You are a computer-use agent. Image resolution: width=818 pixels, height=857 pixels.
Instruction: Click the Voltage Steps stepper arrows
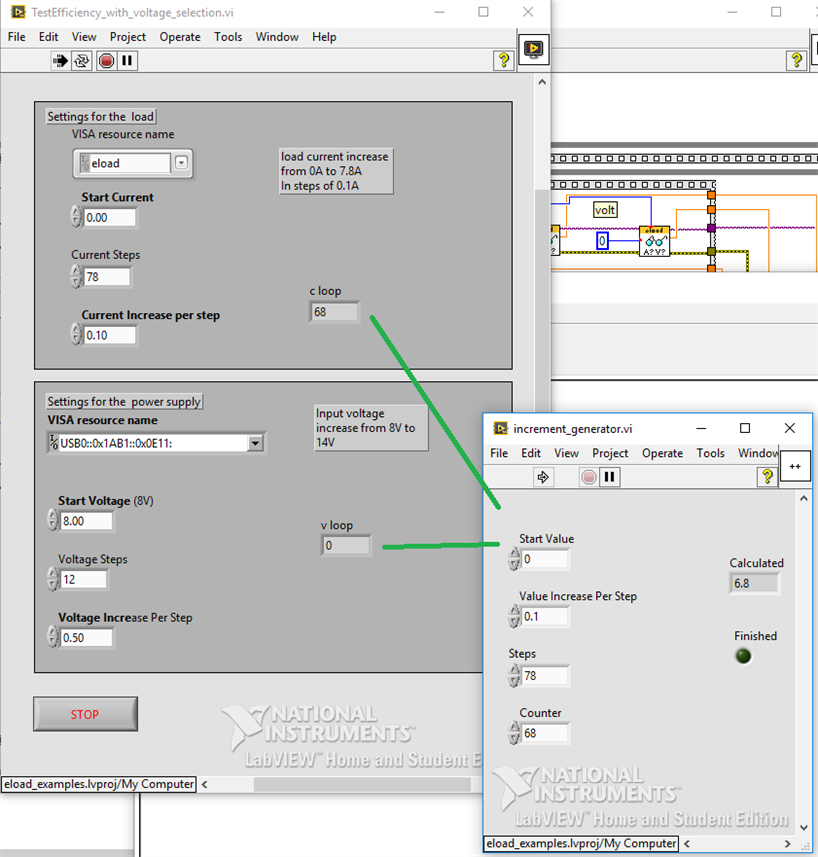point(54,579)
